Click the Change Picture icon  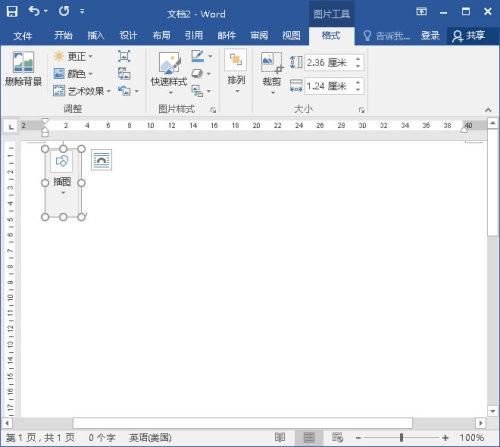click(x=124, y=73)
